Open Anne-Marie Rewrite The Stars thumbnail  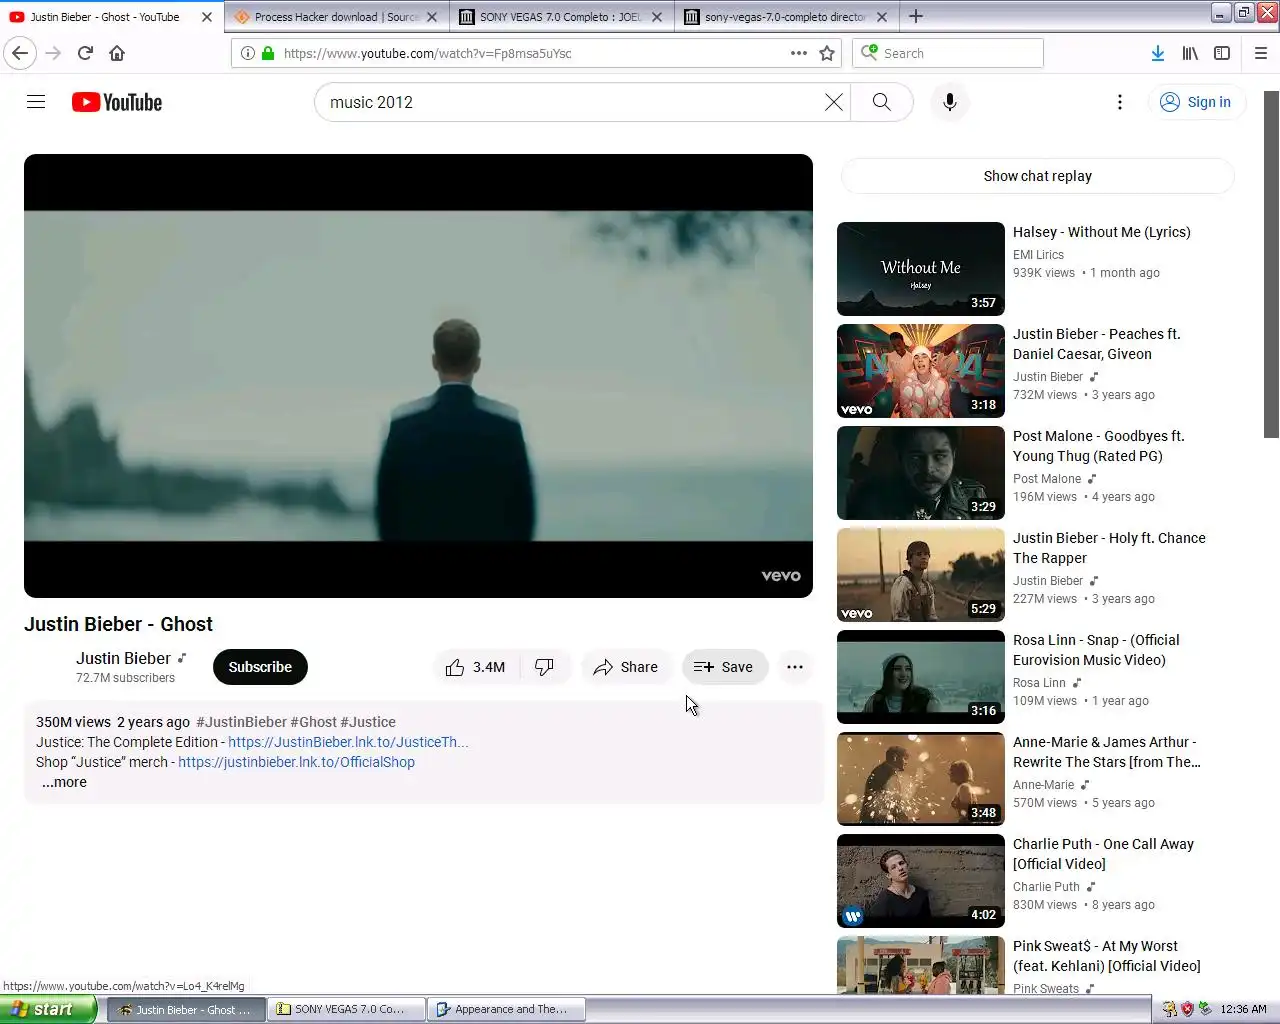click(921, 779)
